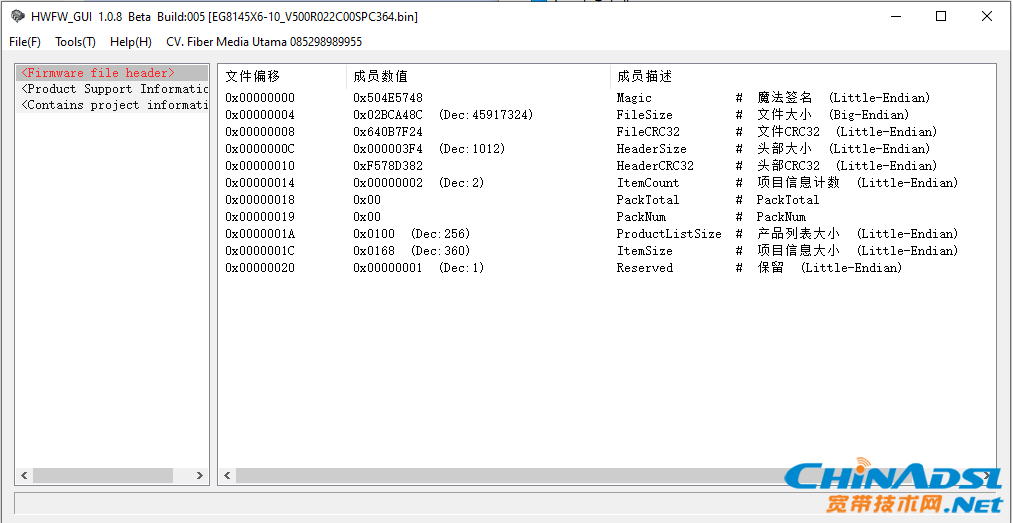The width and height of the screenshot is (1013, 523).
Task: Select the Firmware file header tree item
Action: click(98, 73)
